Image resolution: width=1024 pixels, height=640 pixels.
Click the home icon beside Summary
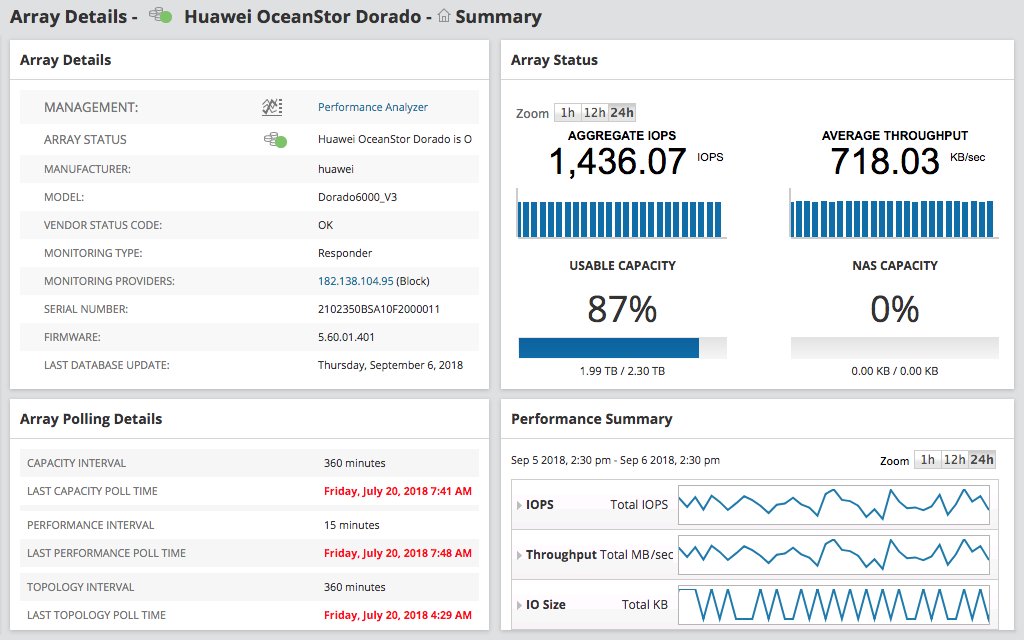click(x=444, y=16)
